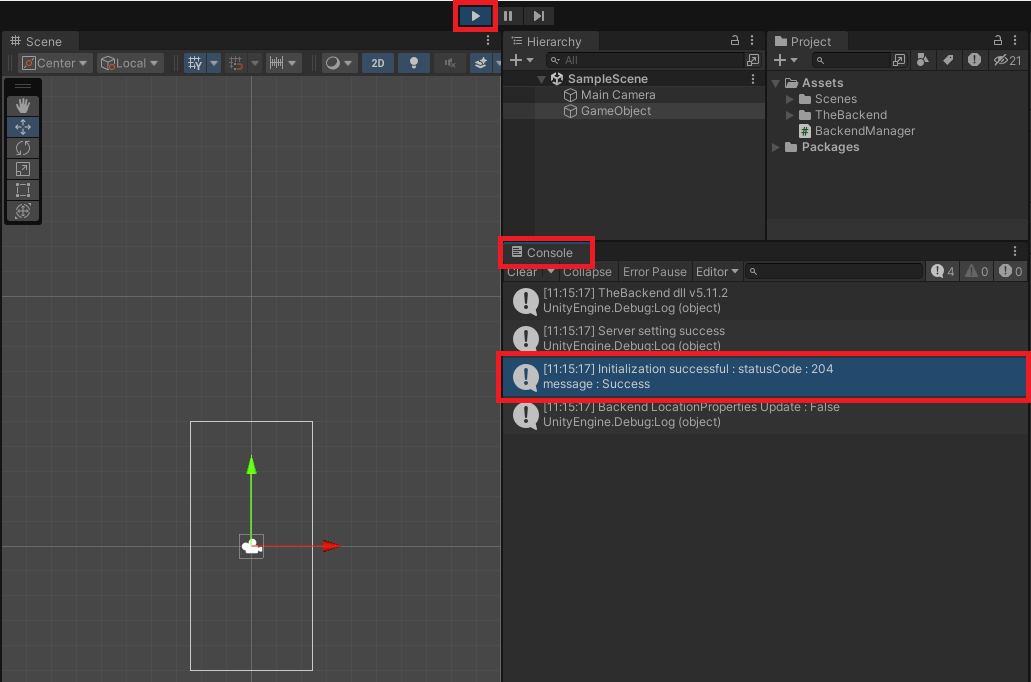1031x682 pixels.
Task: Expand the TheBackend folder arrow
Action: 790,115
